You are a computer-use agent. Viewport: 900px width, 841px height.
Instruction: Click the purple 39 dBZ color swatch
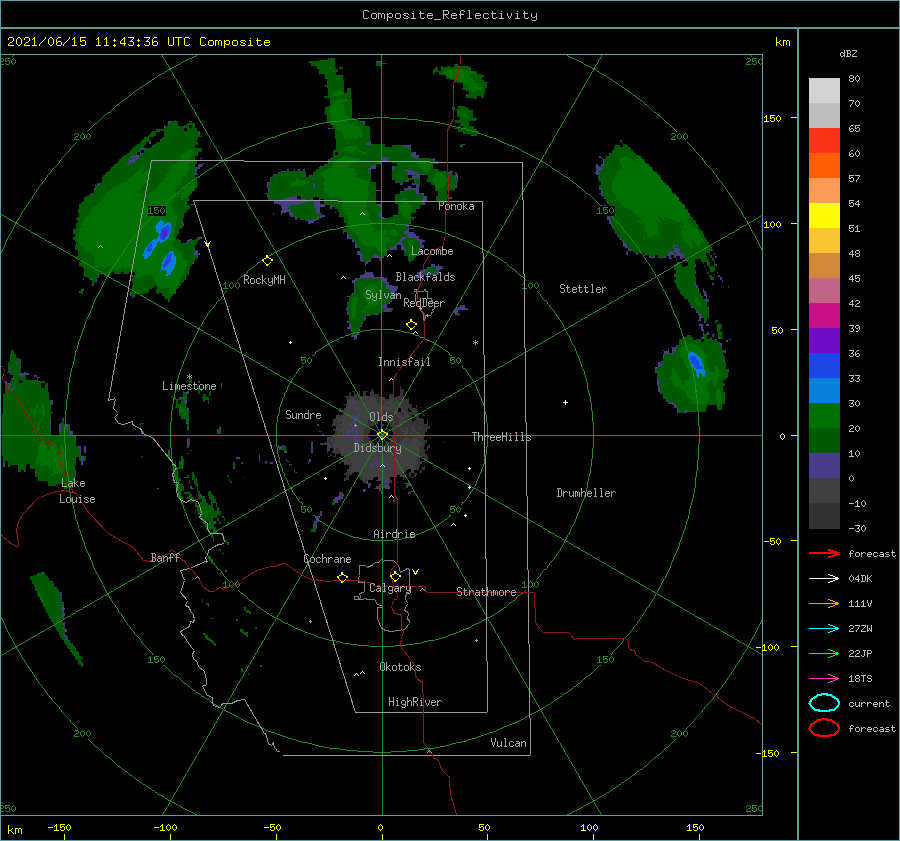point(824,341)
